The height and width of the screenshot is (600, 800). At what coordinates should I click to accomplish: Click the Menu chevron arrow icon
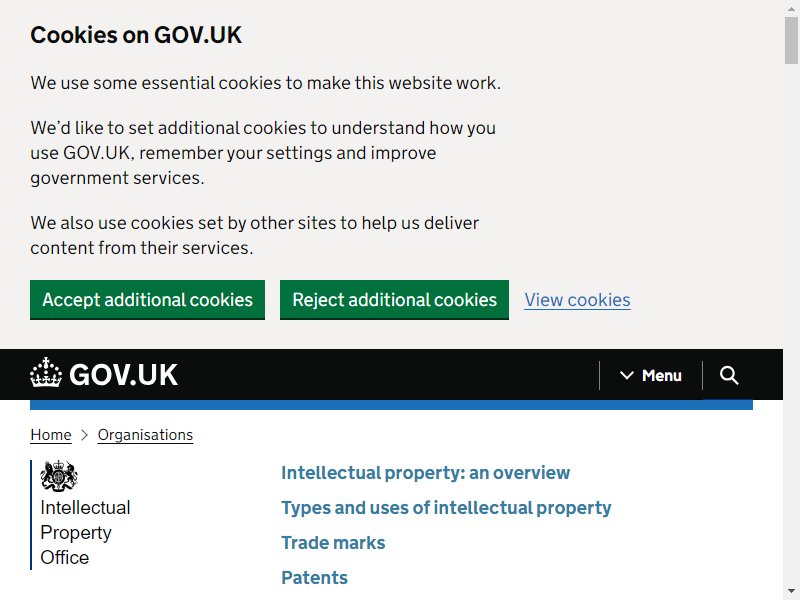627,376
